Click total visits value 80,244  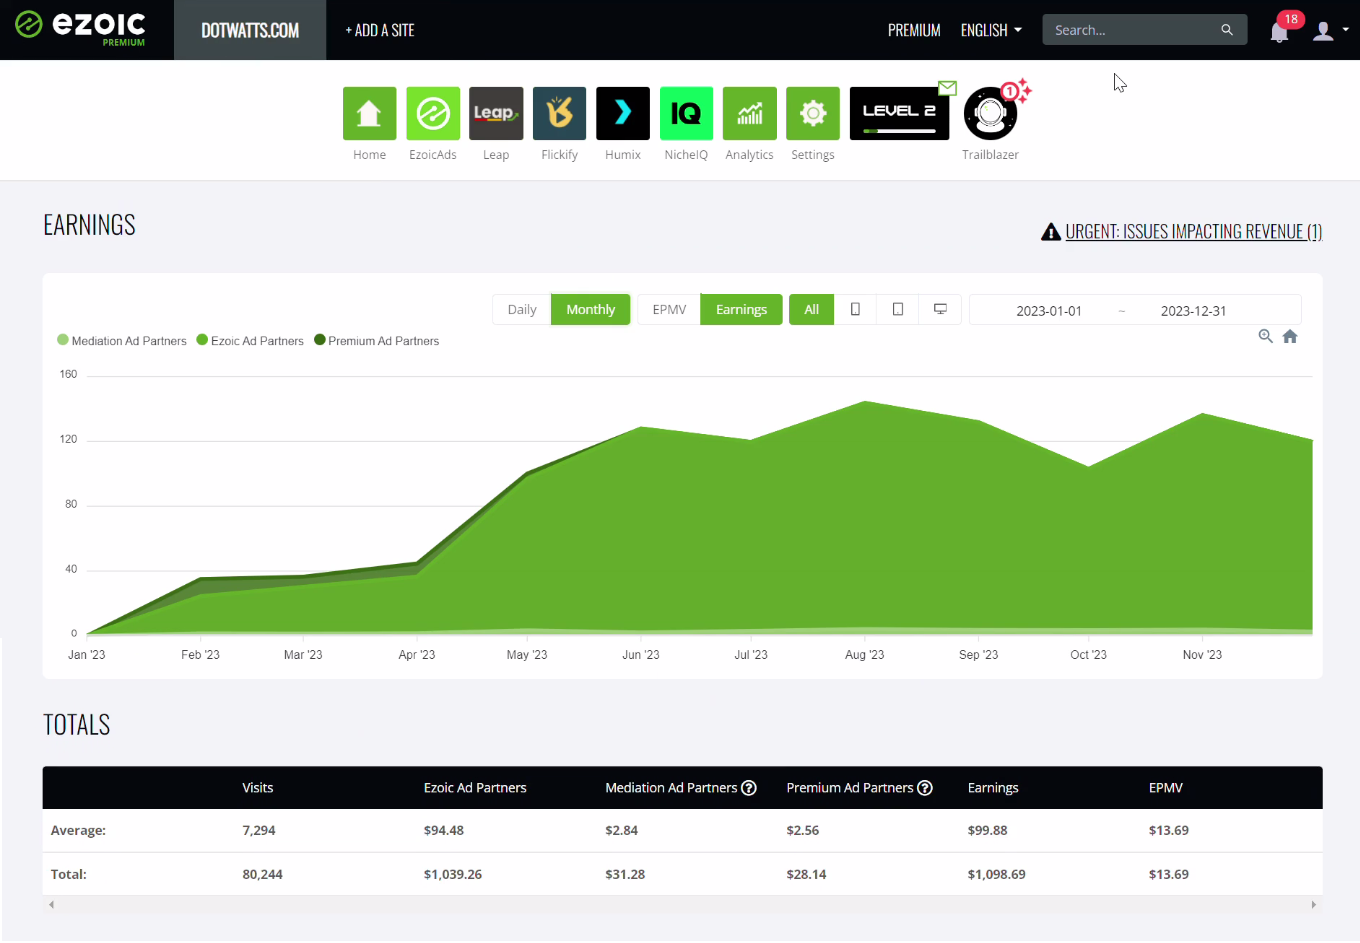[x=263, y=874]
